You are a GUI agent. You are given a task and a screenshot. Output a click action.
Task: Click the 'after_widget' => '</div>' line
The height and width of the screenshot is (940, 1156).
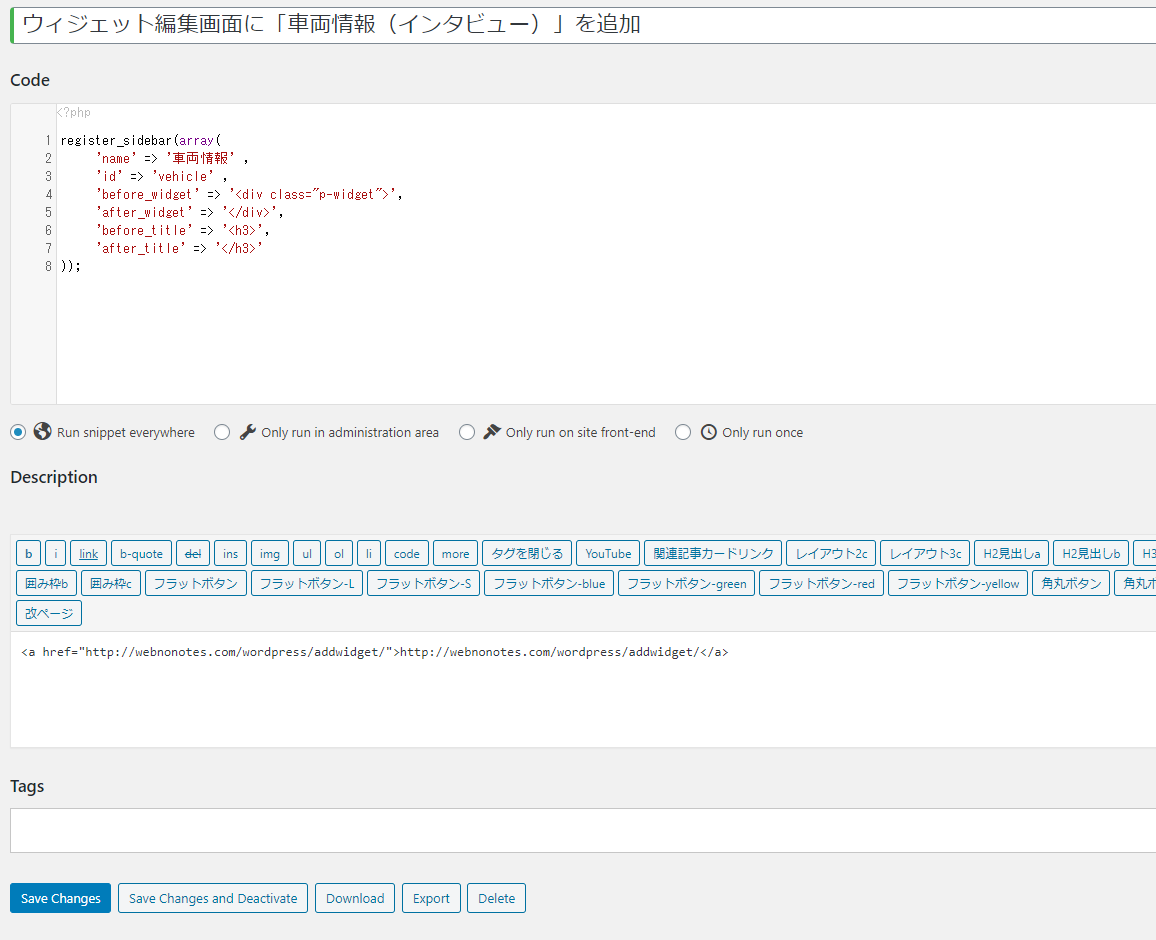[x=189, y=212]
